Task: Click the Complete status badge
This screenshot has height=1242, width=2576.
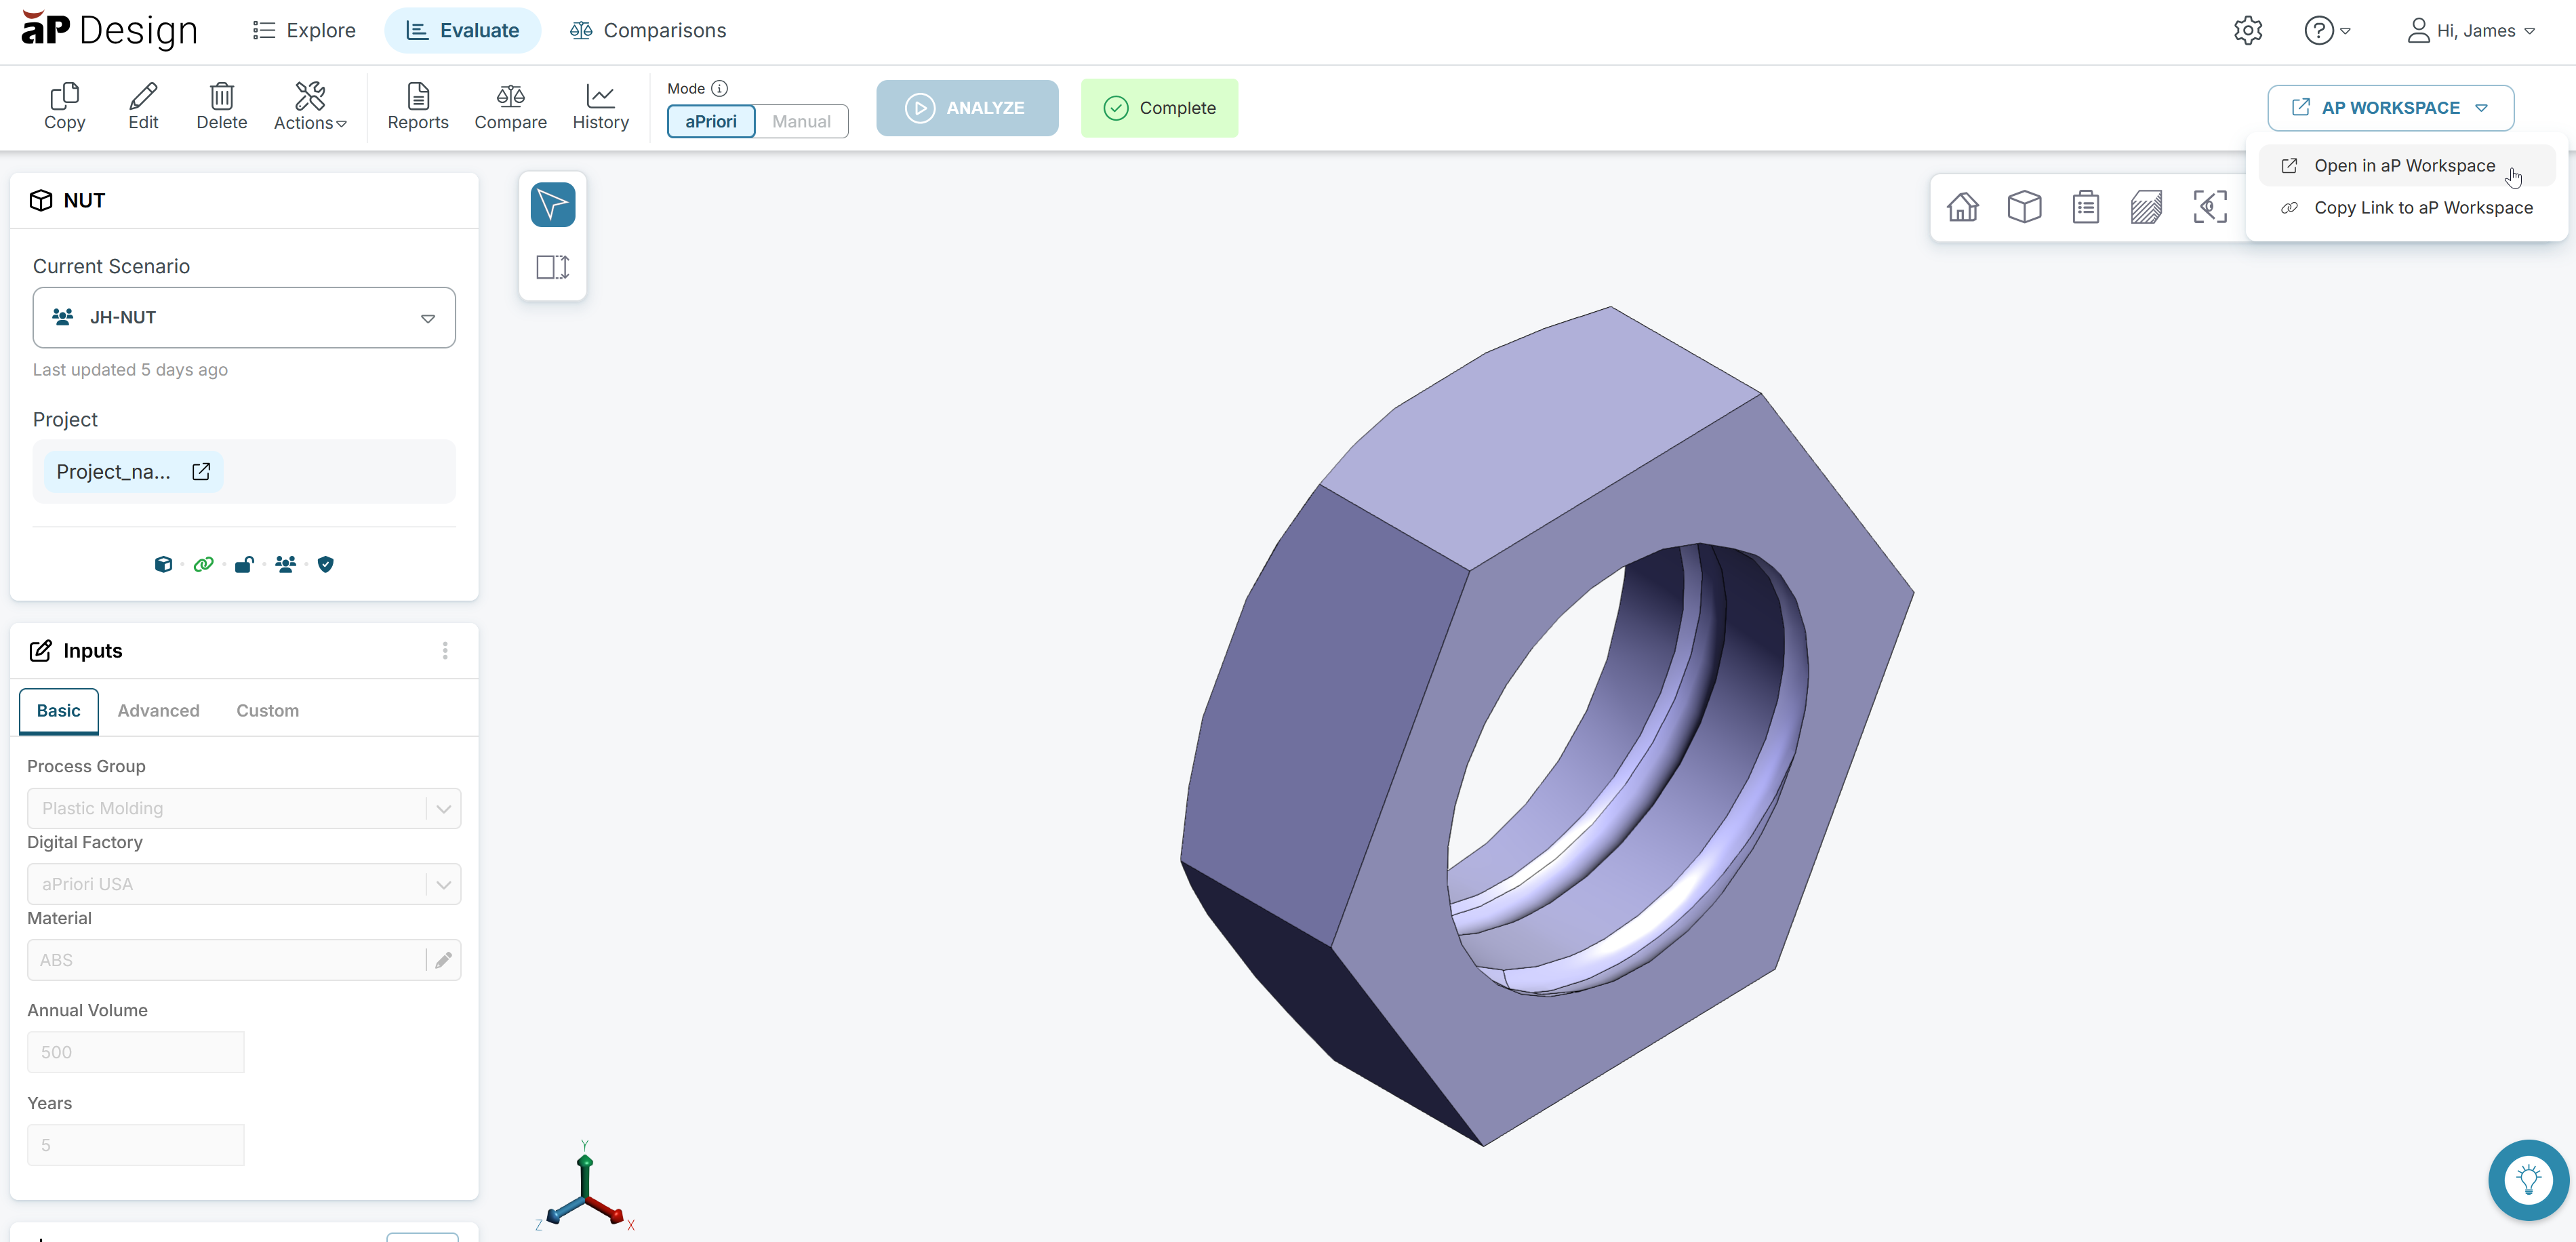Action: (1159, 108)
